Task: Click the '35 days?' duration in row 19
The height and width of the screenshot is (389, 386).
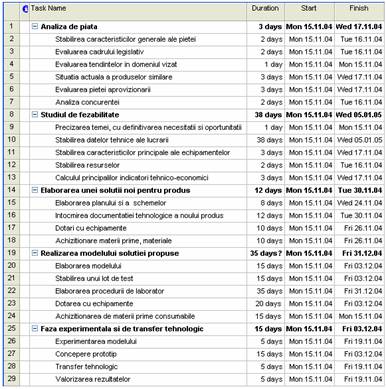Action: (x=266, y=253)
